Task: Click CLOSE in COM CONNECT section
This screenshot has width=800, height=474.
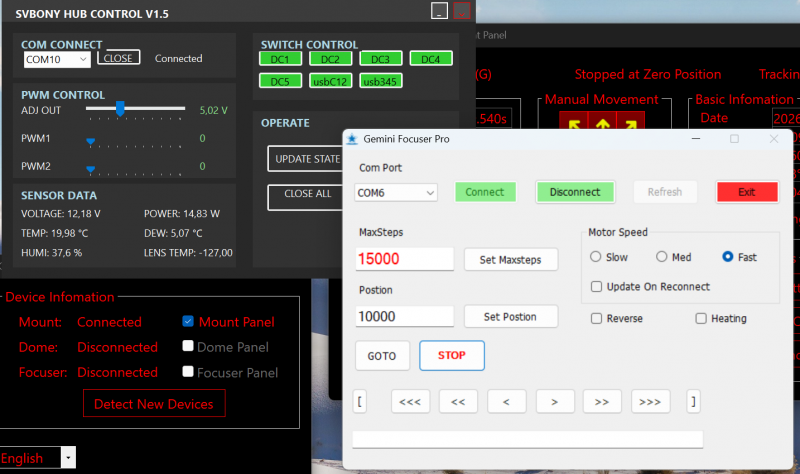Action: (x=118, y=58)
